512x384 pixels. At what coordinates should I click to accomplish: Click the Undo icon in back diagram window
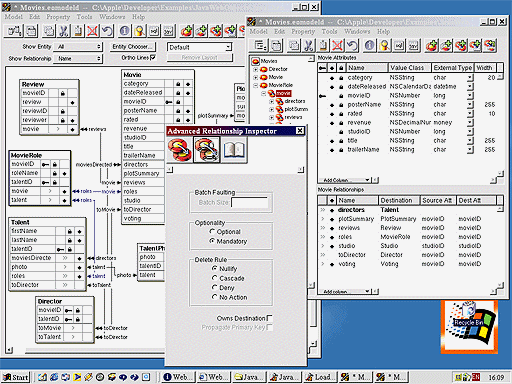[x=107, y=31]
